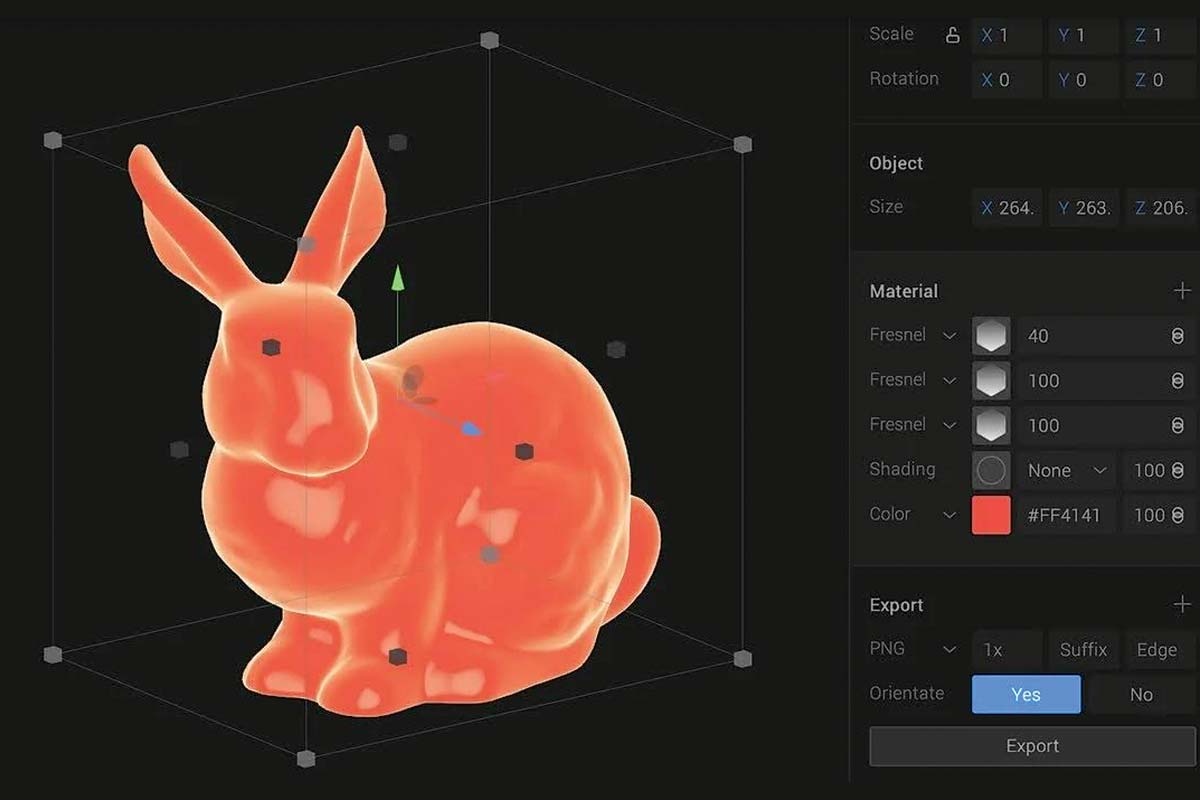Screen dimensions: 1200x800
Task: Set Orientate to No
Action: pos(1141,694)
